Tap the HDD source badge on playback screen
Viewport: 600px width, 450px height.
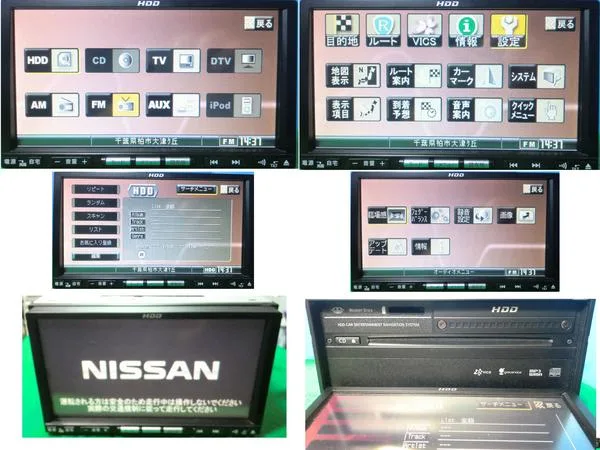click(143, 191)
